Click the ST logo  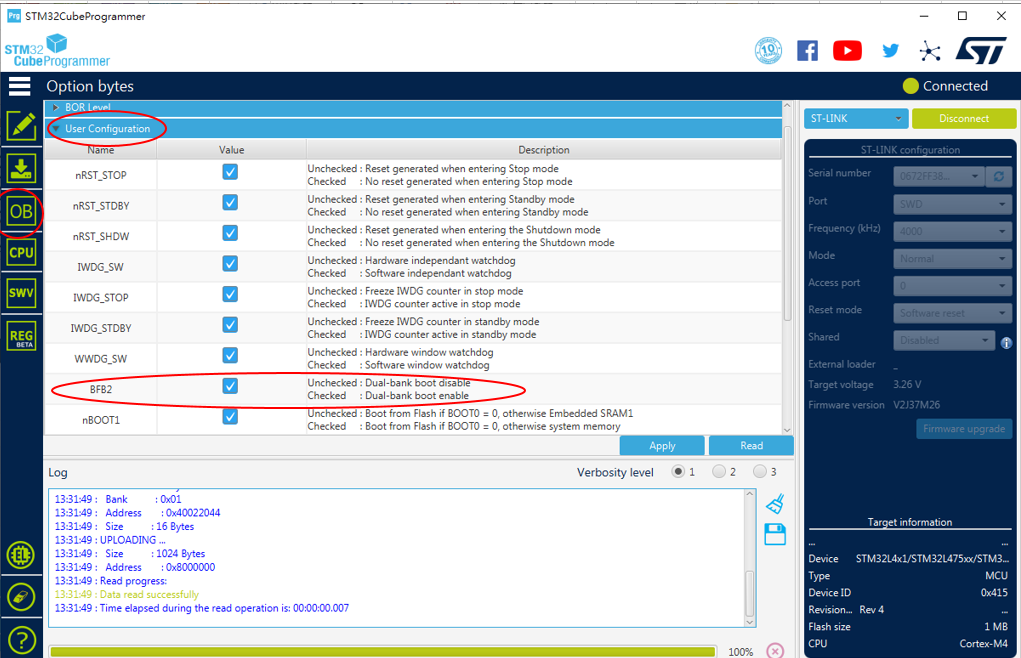click(x=981, y=50)
